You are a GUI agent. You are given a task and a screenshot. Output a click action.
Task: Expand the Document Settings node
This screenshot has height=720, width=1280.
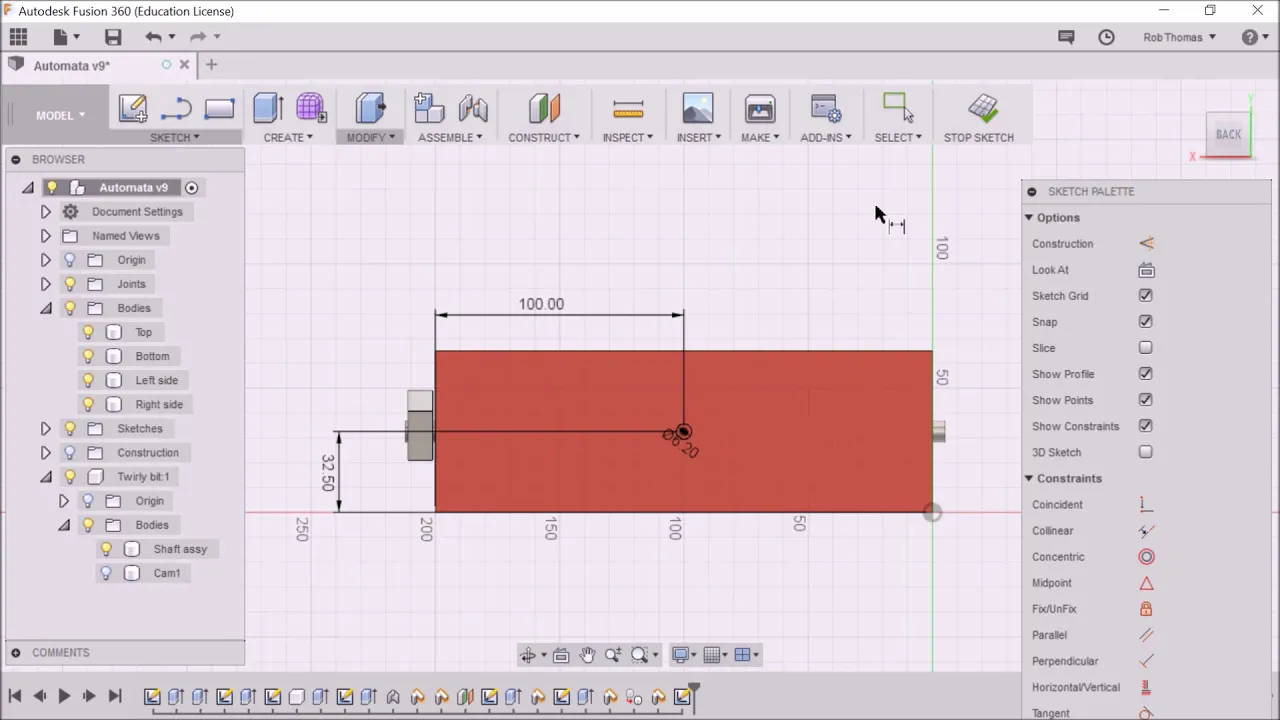(x=45, y=212)
